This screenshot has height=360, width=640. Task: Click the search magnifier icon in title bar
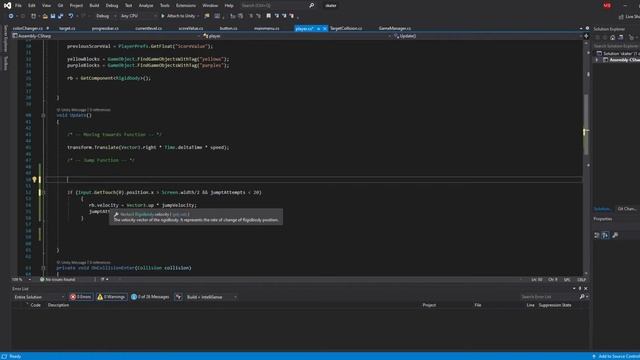[x=311, y=5]
